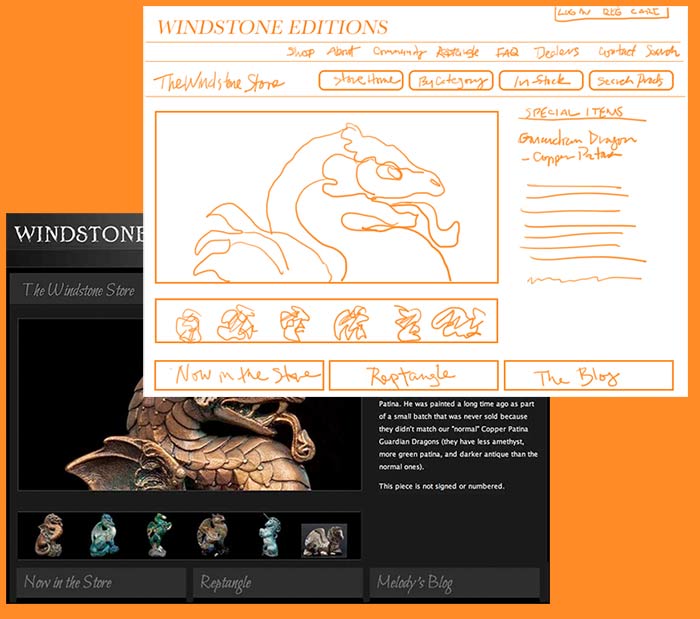Click In-Stock button in wireframe sketch

[x=541, y=81]
